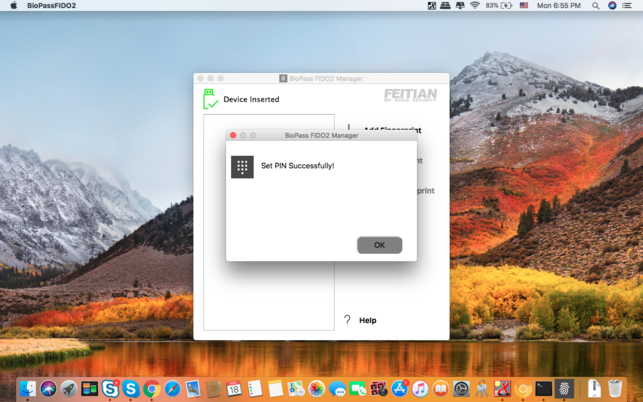This screenshot has width=643, height=402.
Task: Open Messages in the dock
Action: [x=337, y=388]
